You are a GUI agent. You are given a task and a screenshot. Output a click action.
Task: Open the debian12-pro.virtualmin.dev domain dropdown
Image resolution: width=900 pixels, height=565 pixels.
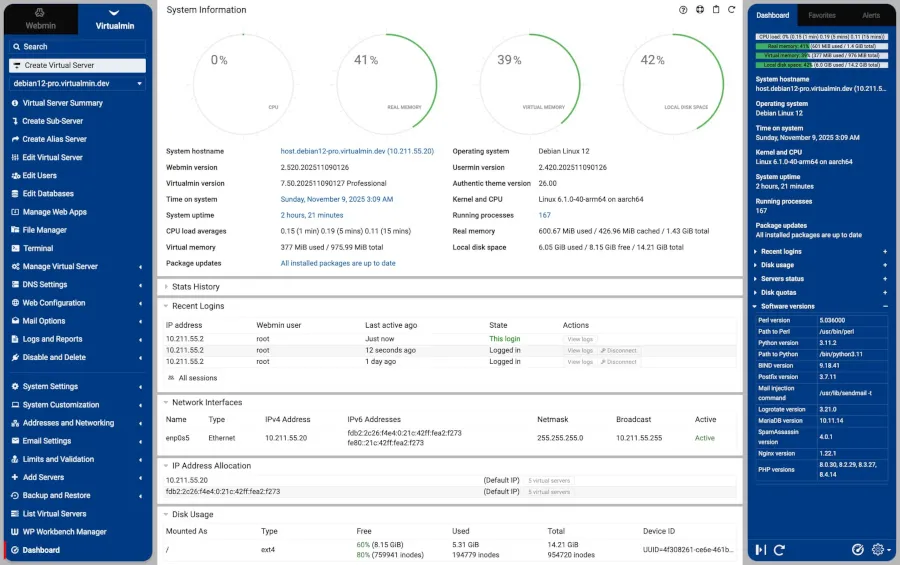click(78, 84)
